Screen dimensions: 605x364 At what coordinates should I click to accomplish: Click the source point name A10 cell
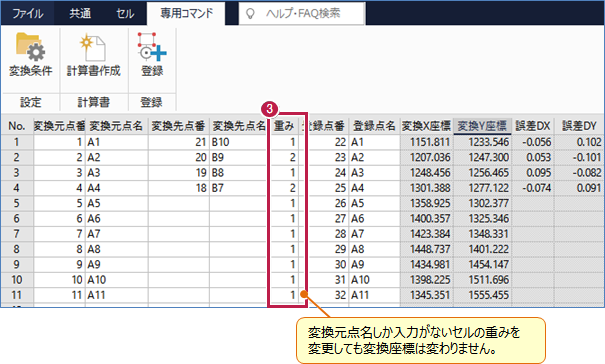pyautogui.click(x=117, y=279)
